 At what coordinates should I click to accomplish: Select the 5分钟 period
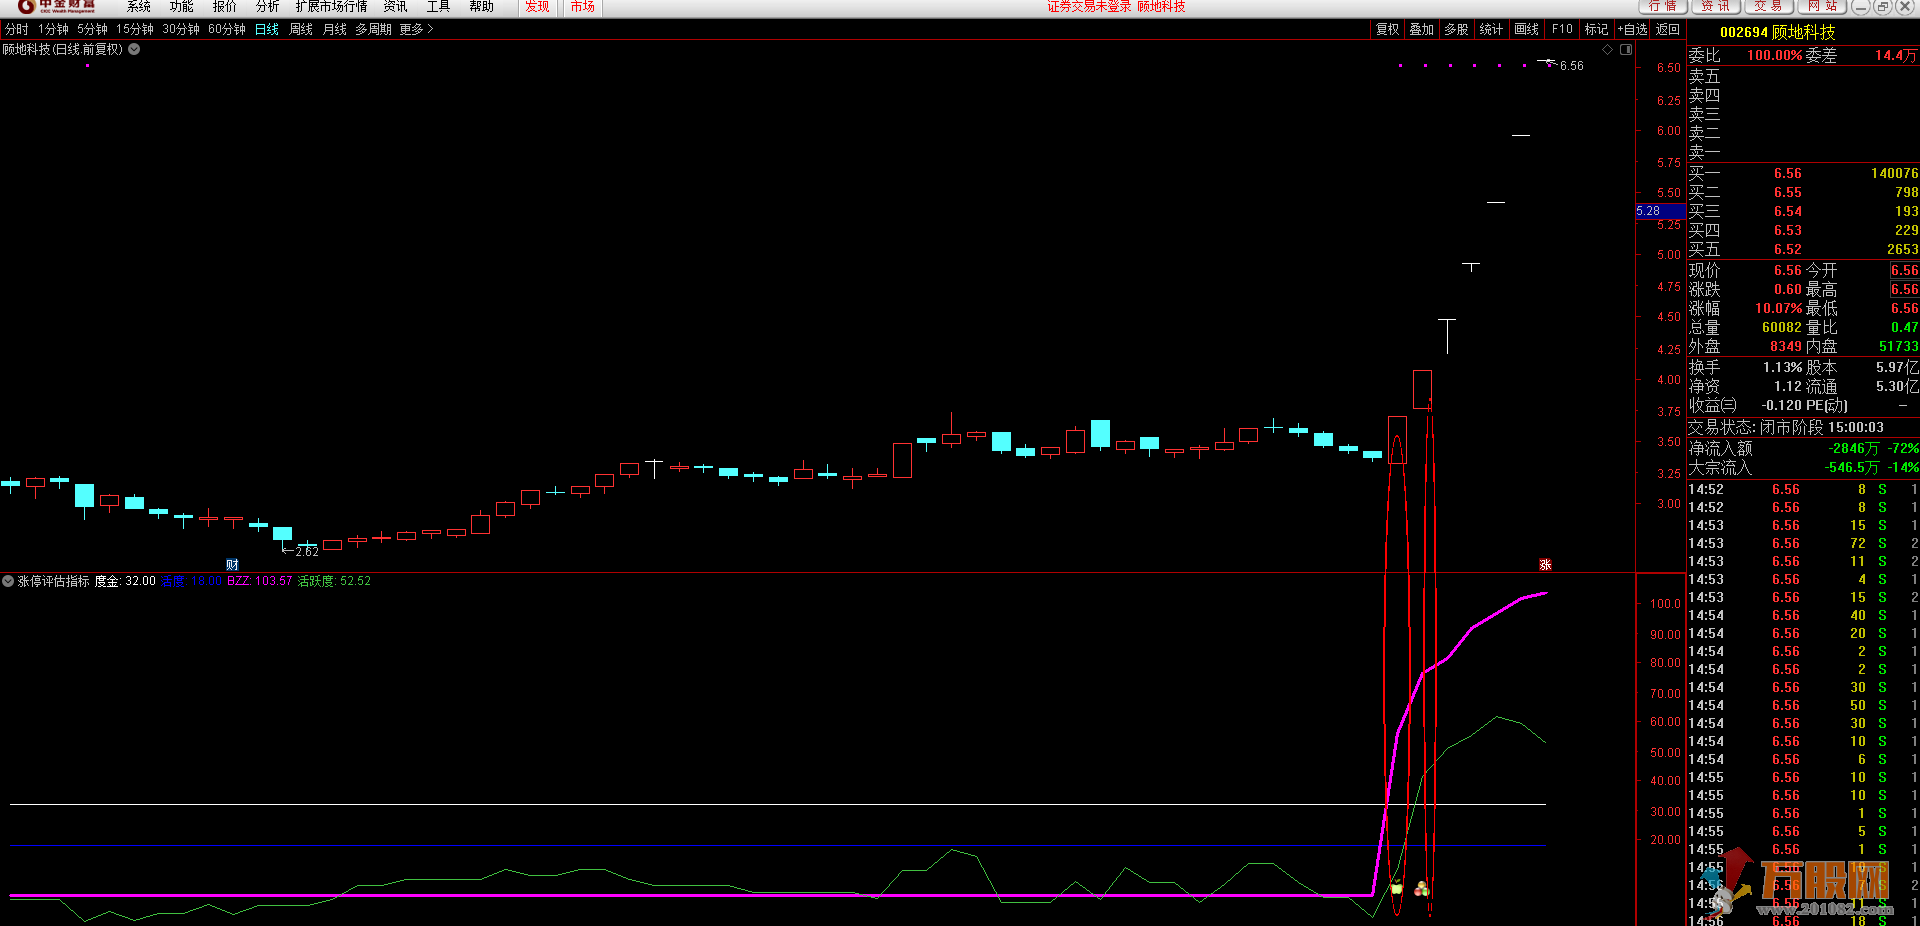[92, 30]
